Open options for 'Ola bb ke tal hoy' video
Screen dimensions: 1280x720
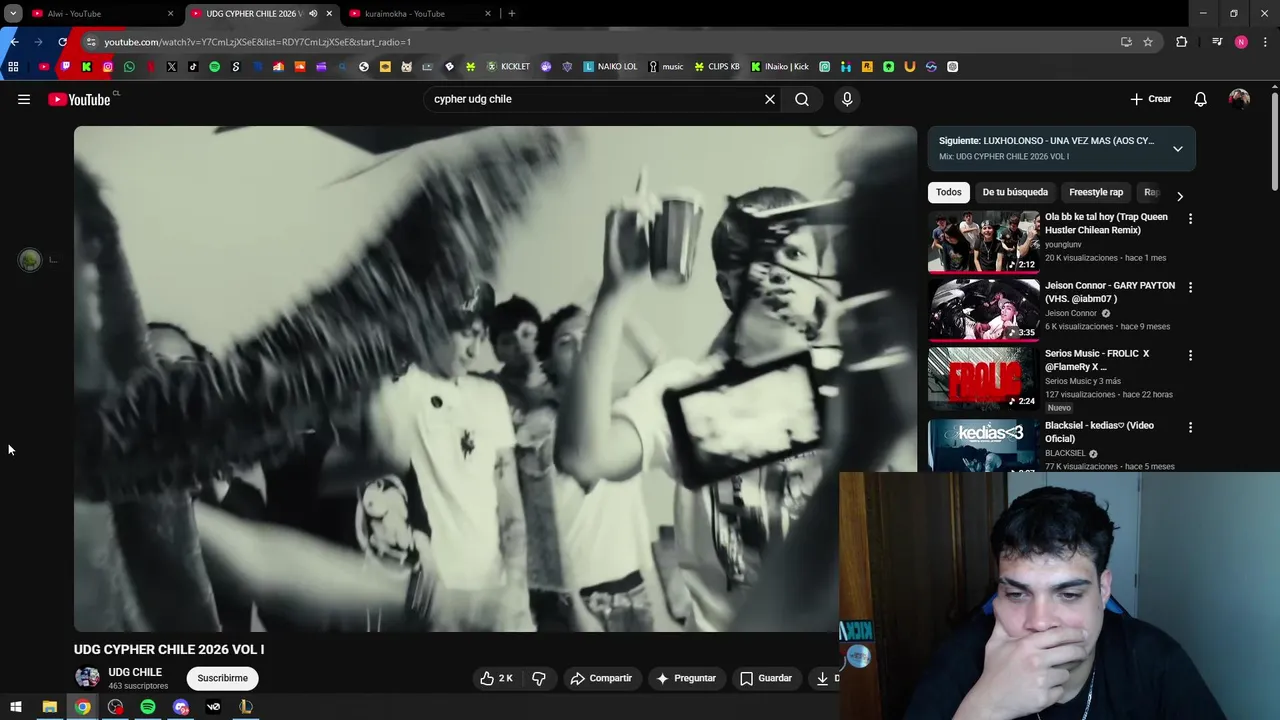tap(1190, 218)
